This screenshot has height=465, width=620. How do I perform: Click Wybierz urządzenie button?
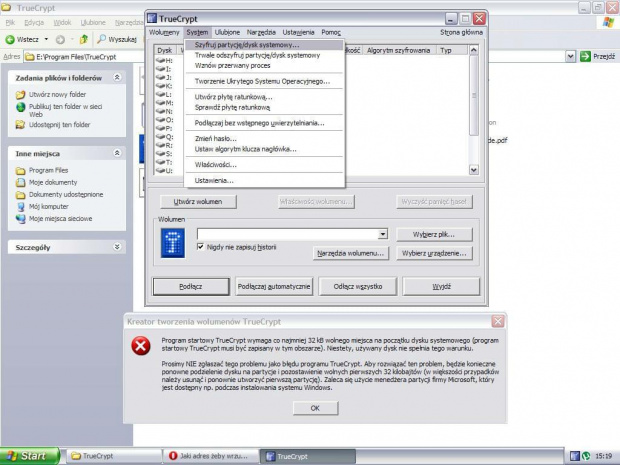click(x=434, y=253)
